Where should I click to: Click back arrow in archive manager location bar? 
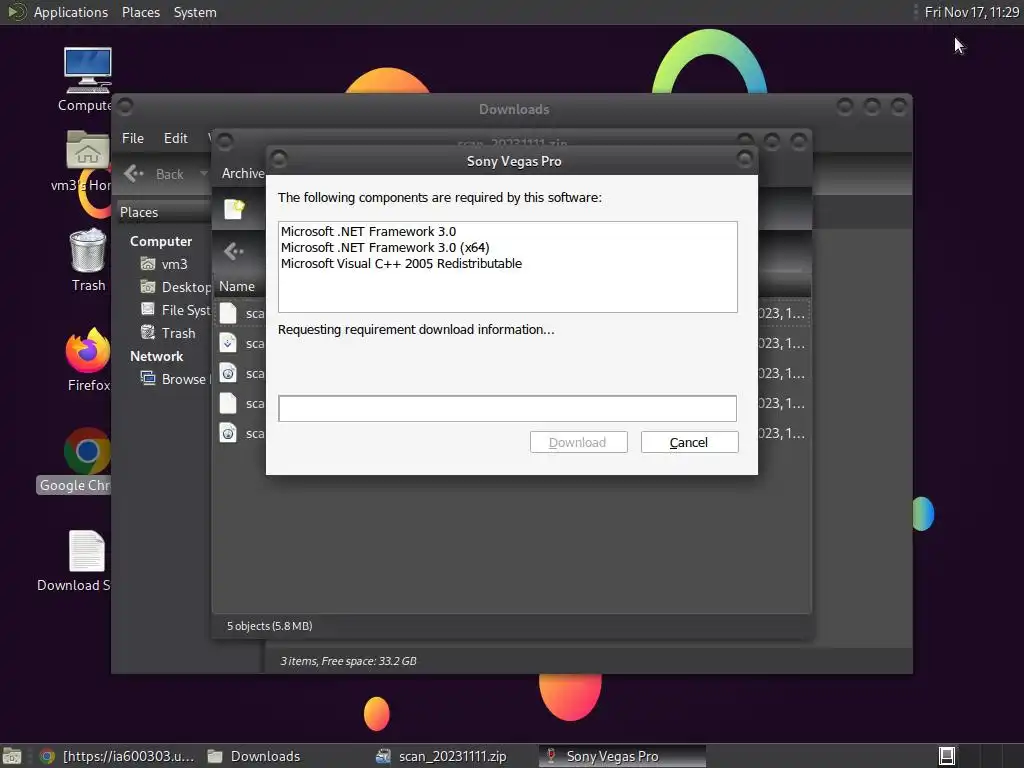234,251
